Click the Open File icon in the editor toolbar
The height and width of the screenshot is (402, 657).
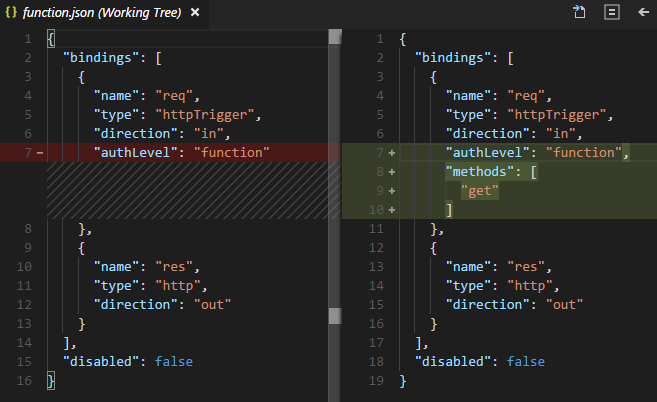point(578,13)
